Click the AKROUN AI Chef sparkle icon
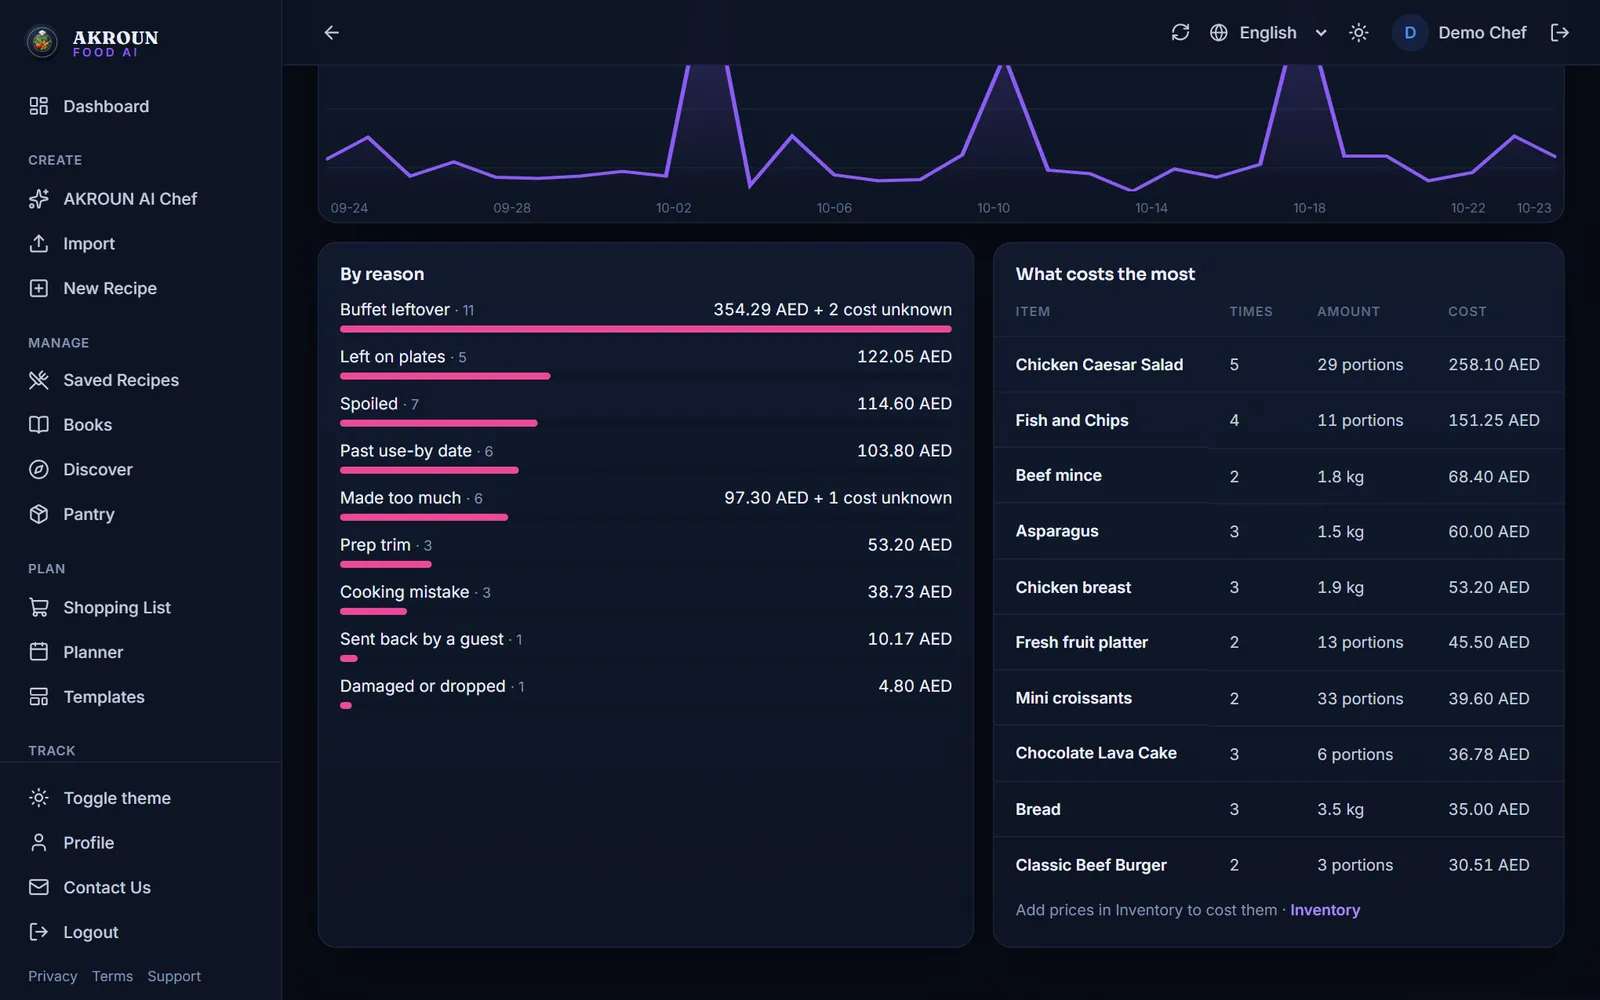Screen dimensions: 1600x1000 click(x=39, y=199)
